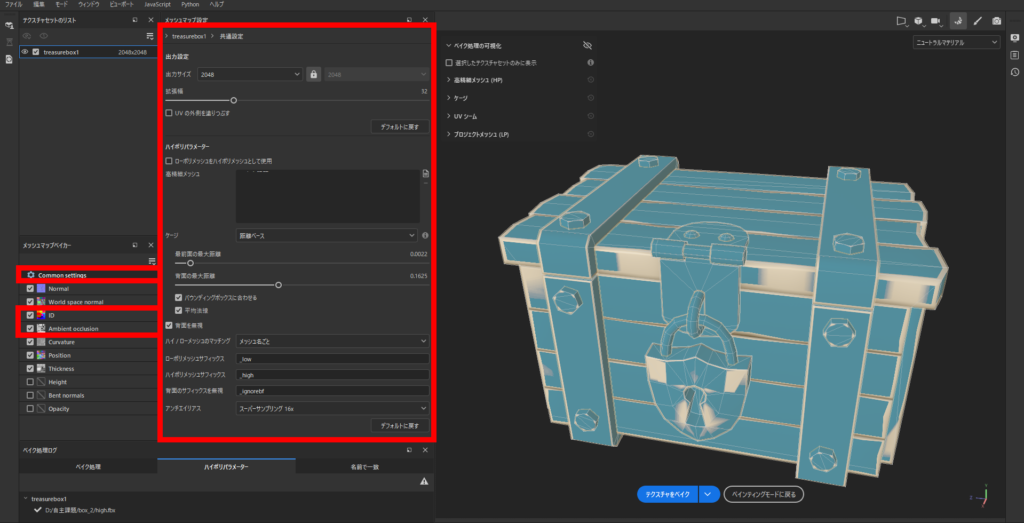Click the blue テクスチャをベイク button
The width and height of the screenshot is (1024, 523).
pos(666,494)
